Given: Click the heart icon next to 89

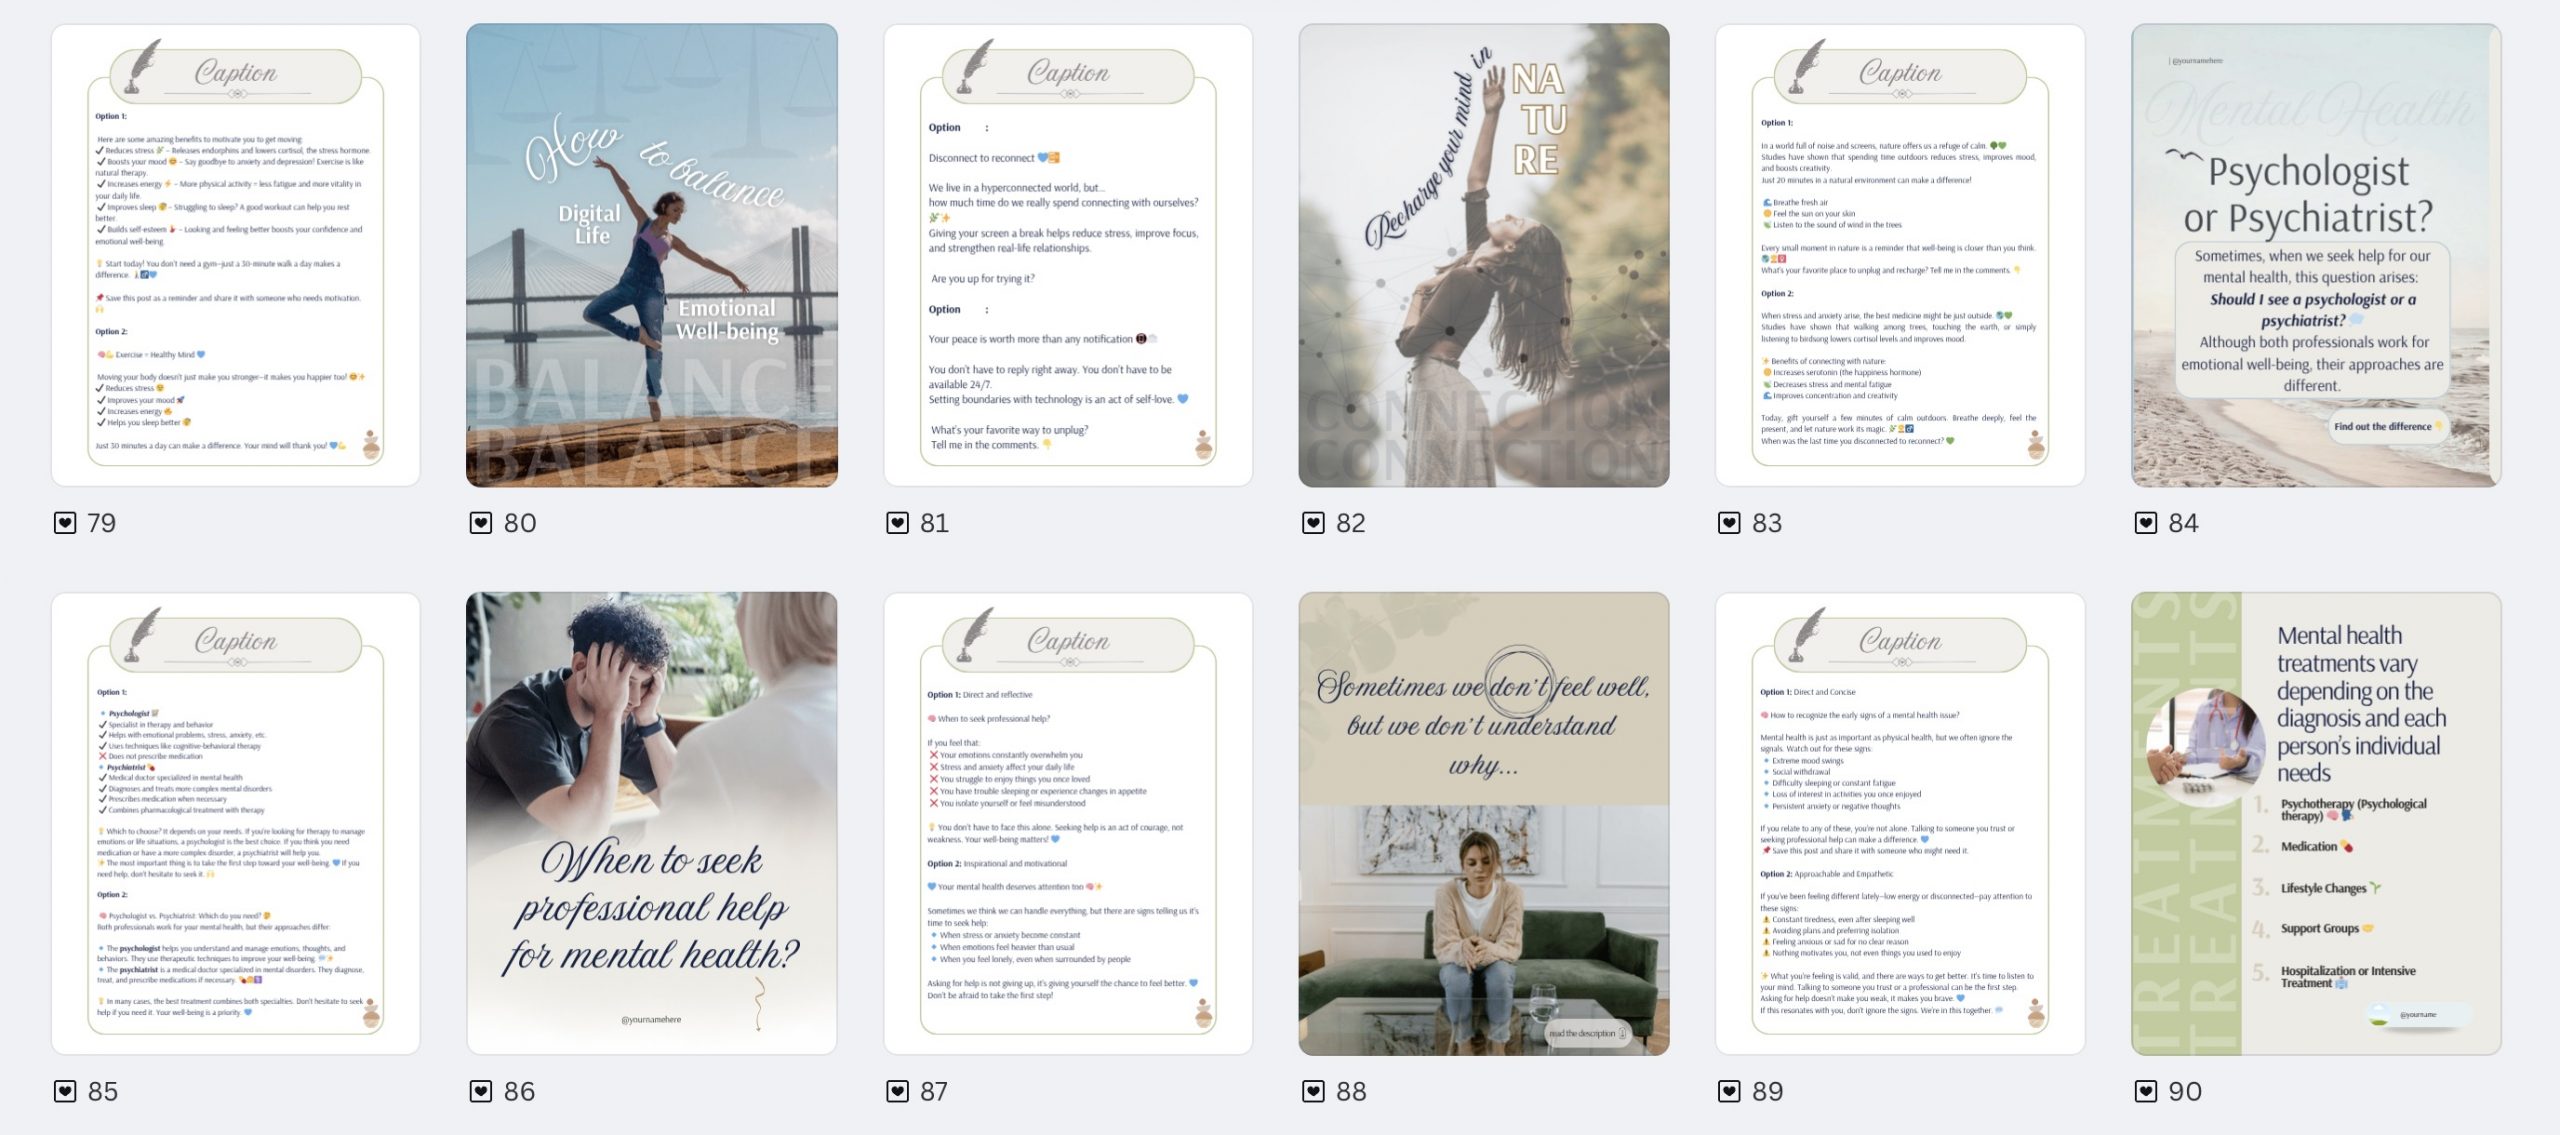Looking at the screenshot, I should [1729, 1091].
